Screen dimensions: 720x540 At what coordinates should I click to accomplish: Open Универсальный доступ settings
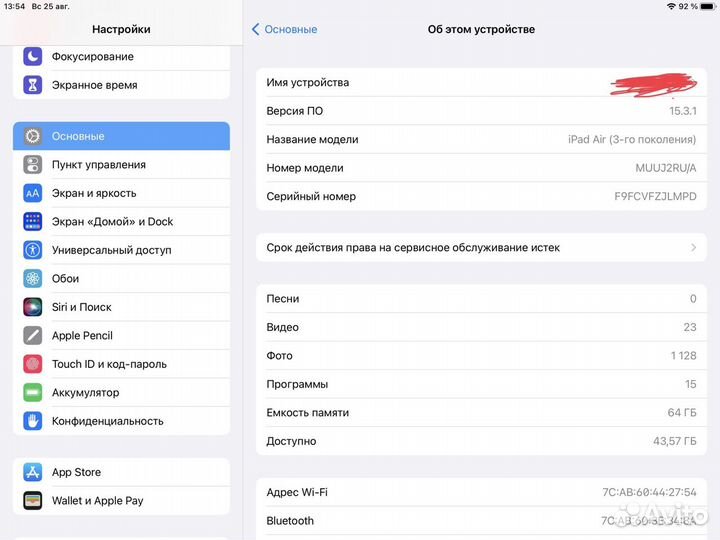coord(121,250)
